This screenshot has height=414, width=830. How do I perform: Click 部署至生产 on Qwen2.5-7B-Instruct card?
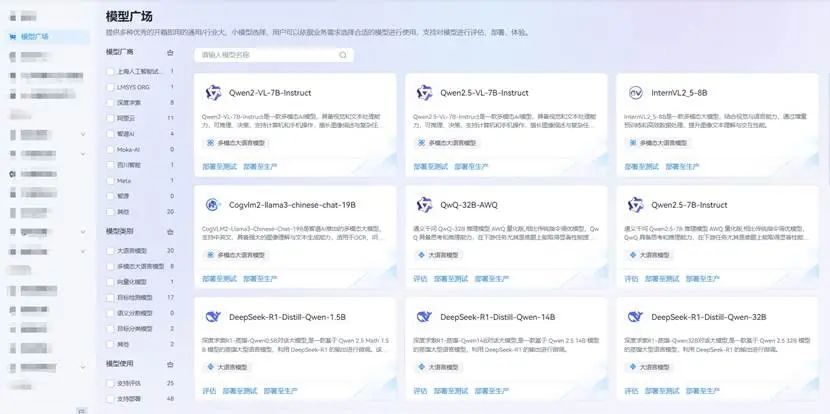[x=703, y=278]
